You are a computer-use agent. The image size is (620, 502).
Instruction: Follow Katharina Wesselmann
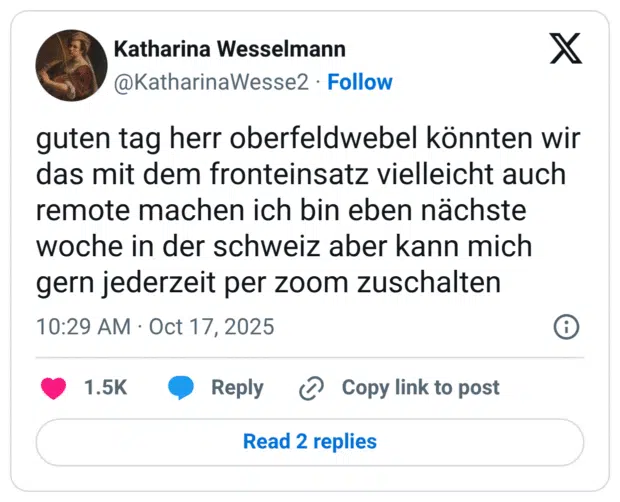click(x=360, y=82)
